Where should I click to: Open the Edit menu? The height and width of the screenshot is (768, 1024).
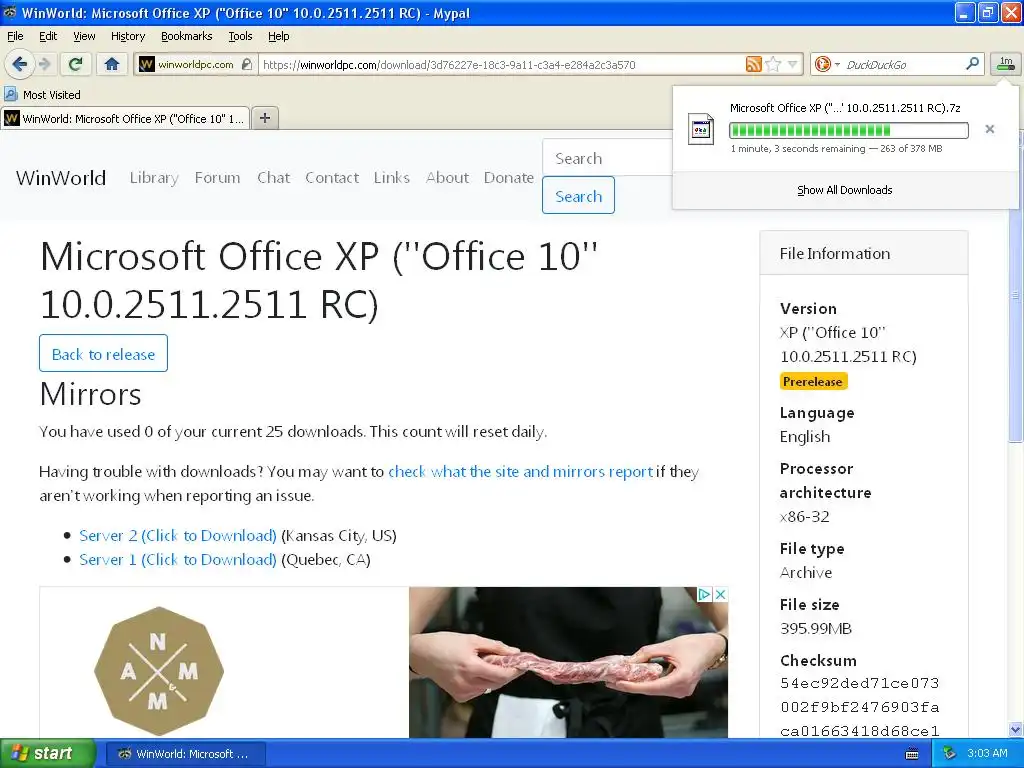pyautogui.click(x=48, y=36)
